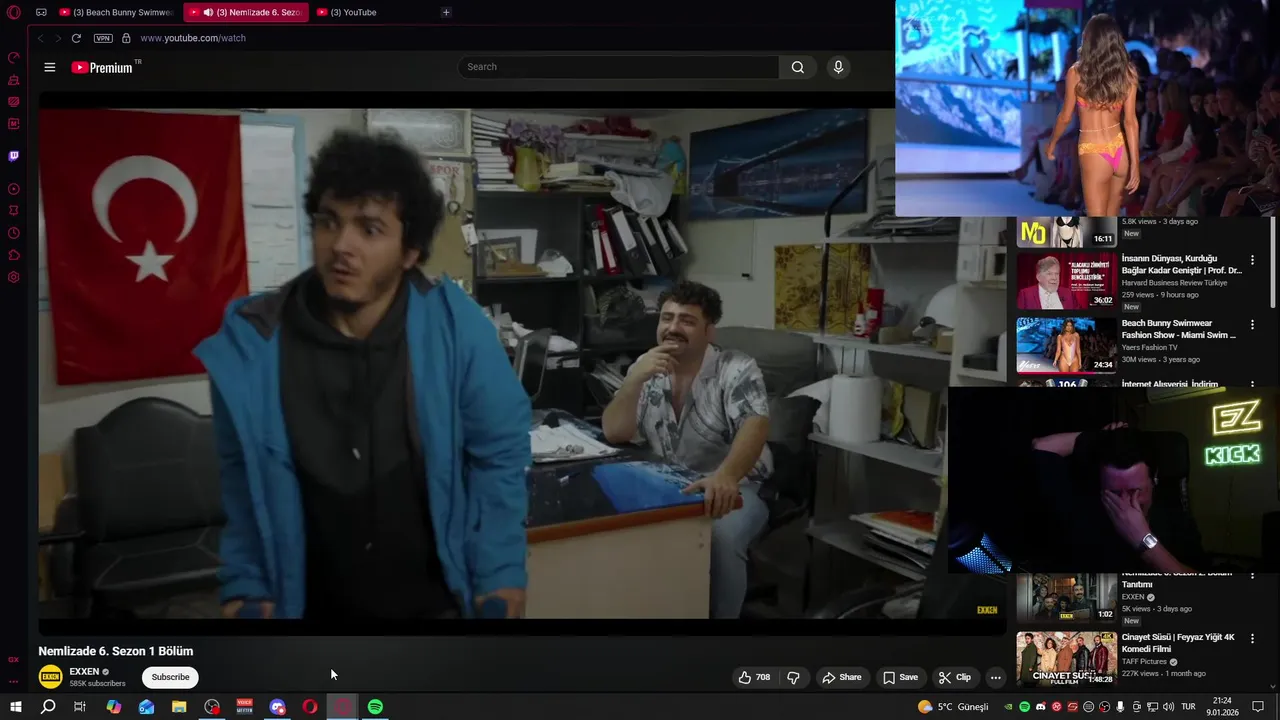Open Cinayet Süsü Feyyaz Yiğit film title
Screen dimensions: 1280x720
1178,642
